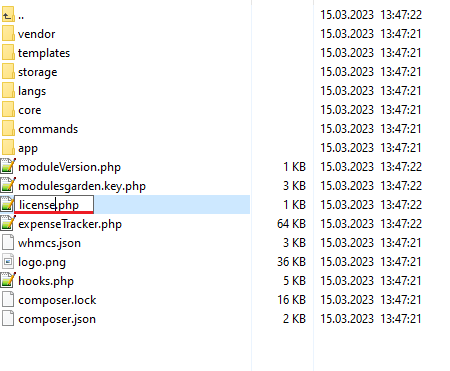Select the 'hooks.php' file name
Image resolution: width=450 pixels, height=371 pixels.
[x=46, y=281]
